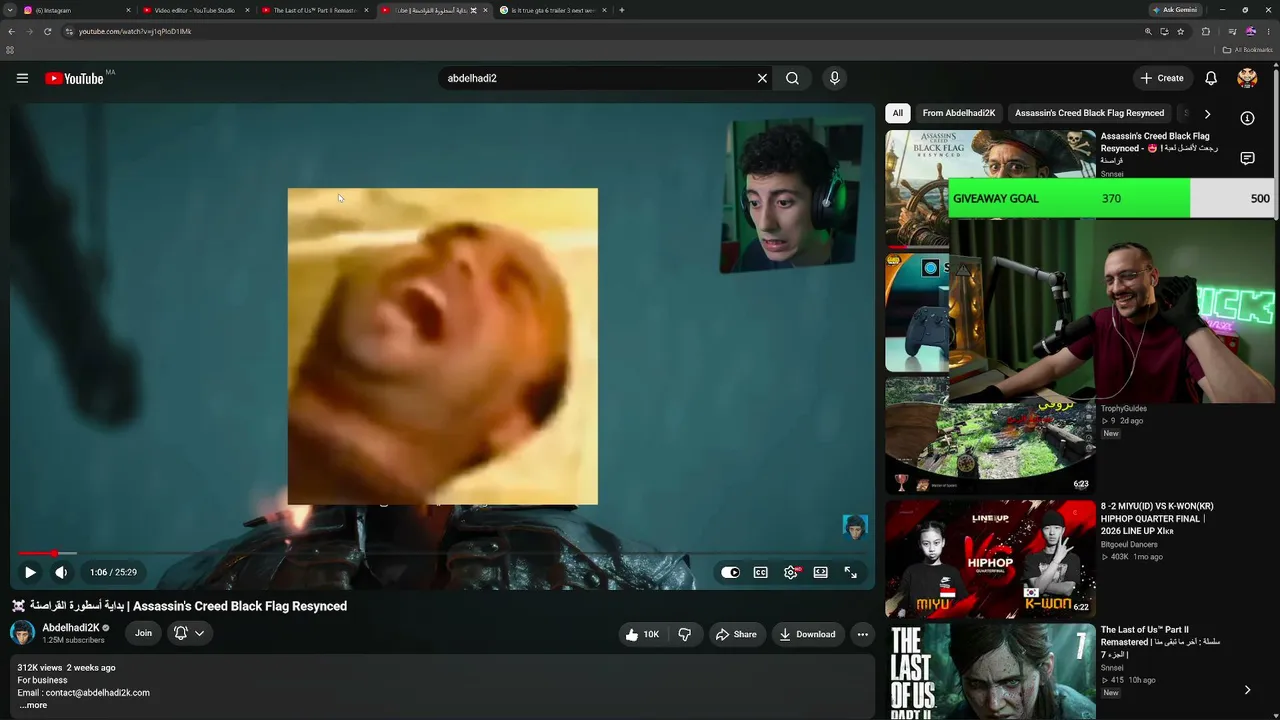The width and height of the screenshot is (1280, 720).
Task: Click the Ask Gemini button
Action: coord(1175,10)
